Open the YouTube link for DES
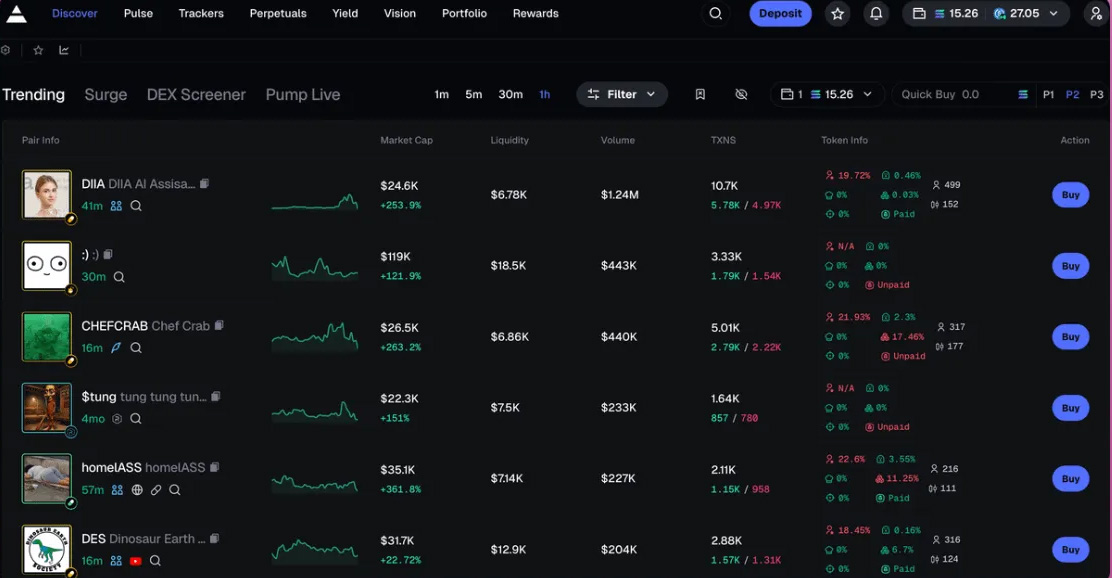The image size is (1112, 578). [x=135, y=561]
